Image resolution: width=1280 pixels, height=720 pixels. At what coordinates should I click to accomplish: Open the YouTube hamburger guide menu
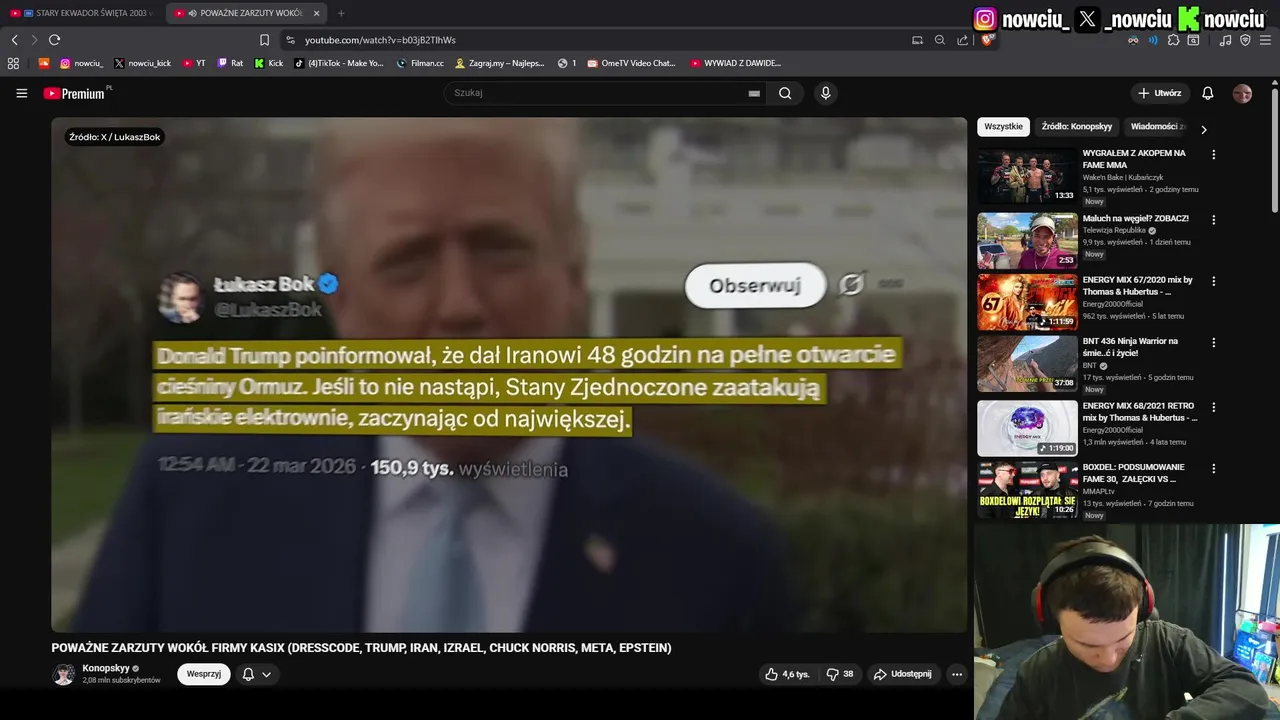[x=21, y=93]
